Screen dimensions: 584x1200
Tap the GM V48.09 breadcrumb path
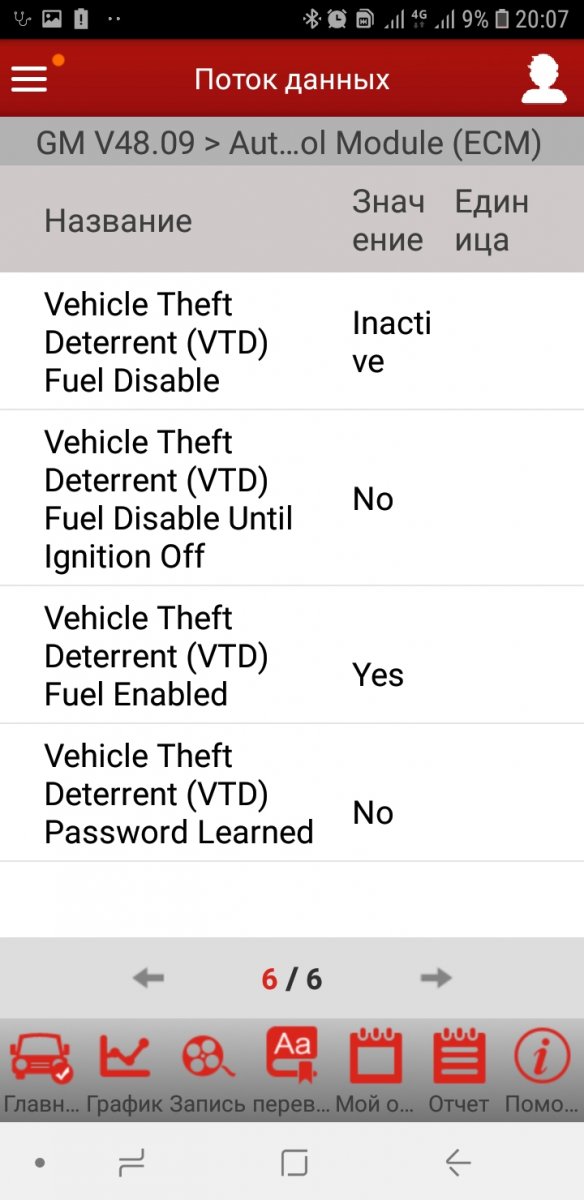pyautogui.click(x=289, y=143)
